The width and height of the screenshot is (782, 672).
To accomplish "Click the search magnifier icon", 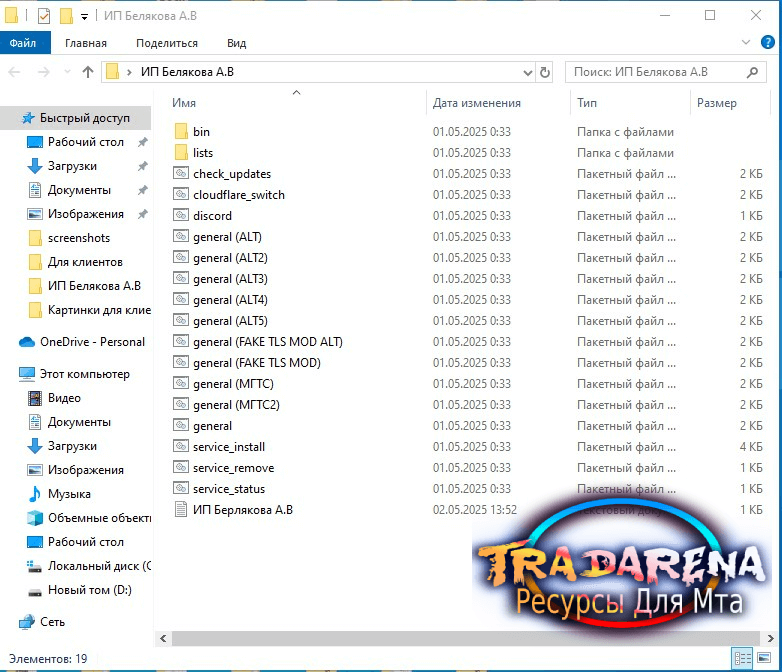I will [x=753, y=72].
